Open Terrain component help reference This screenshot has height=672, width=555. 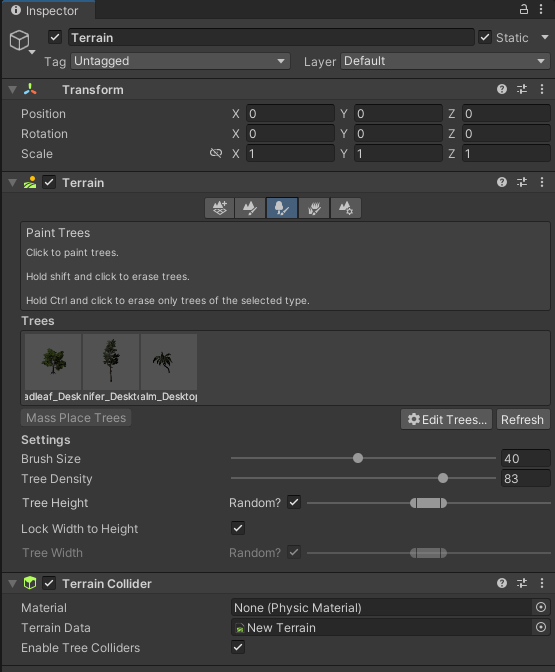502,182
